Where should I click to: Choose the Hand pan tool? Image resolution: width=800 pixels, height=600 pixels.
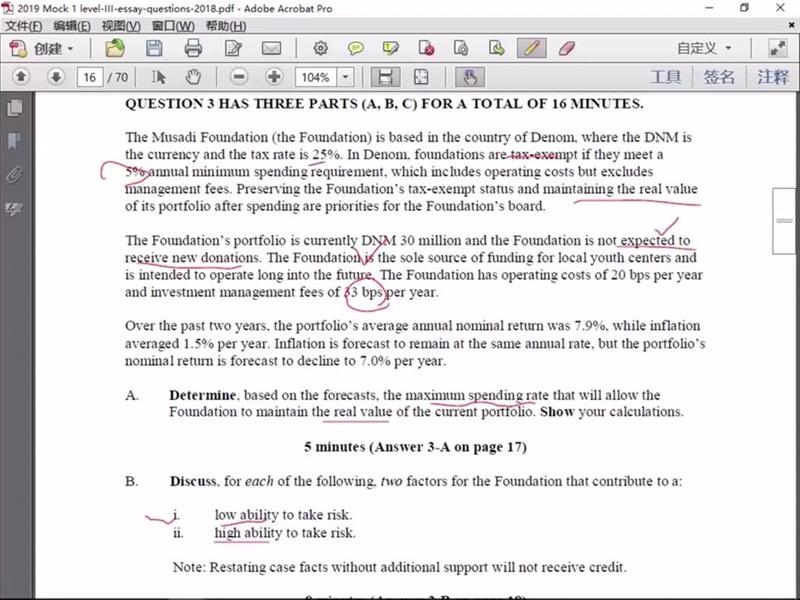pos(193,77)
